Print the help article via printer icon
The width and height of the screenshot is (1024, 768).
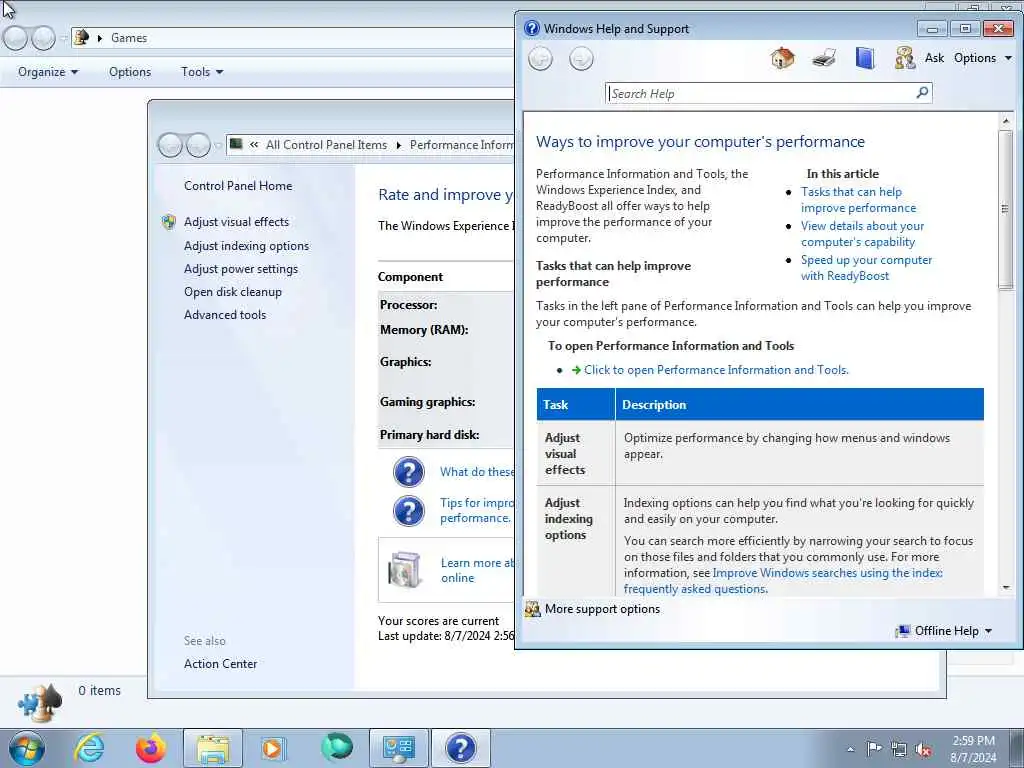pos(824,59)
